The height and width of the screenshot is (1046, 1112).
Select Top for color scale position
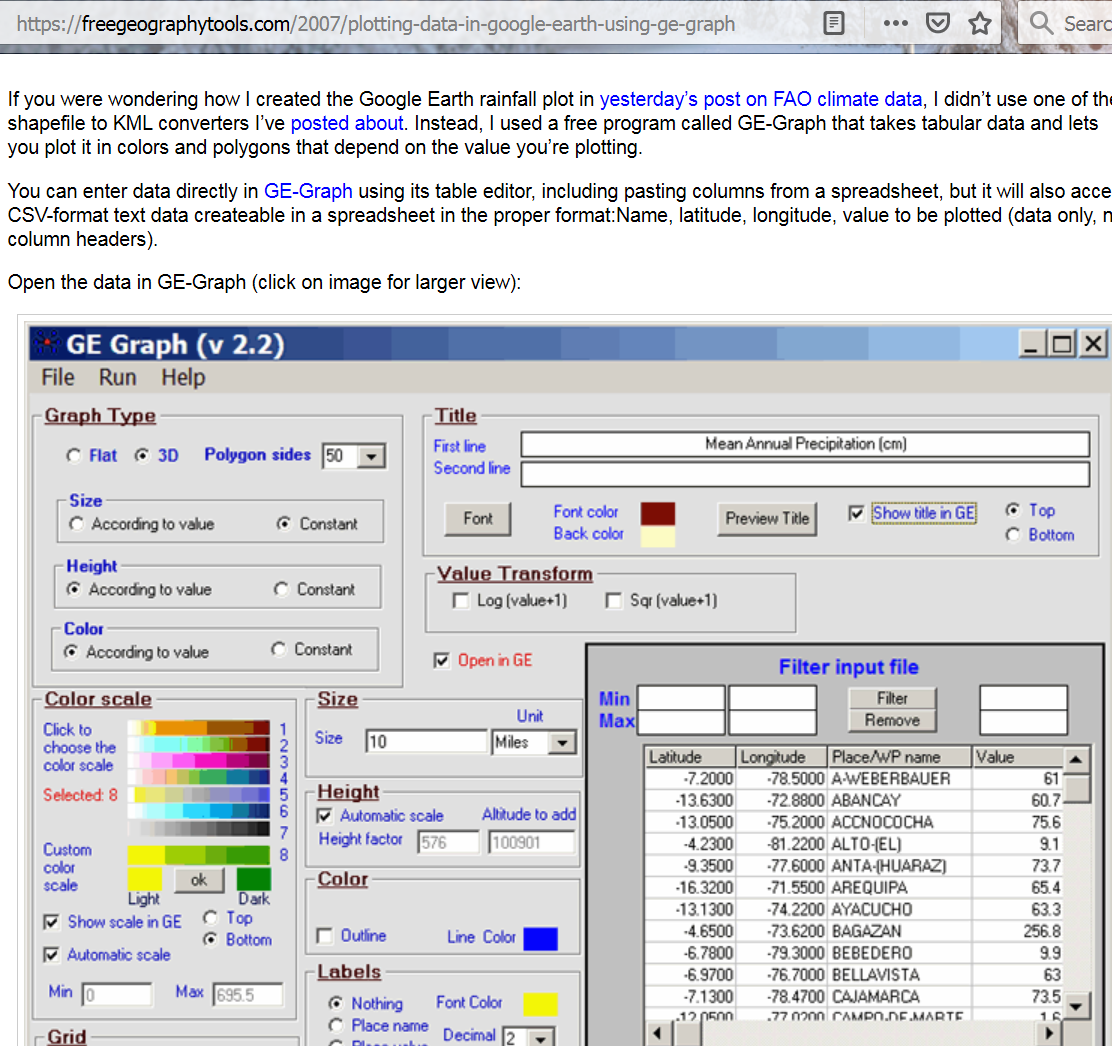click(x=210, y=918)
